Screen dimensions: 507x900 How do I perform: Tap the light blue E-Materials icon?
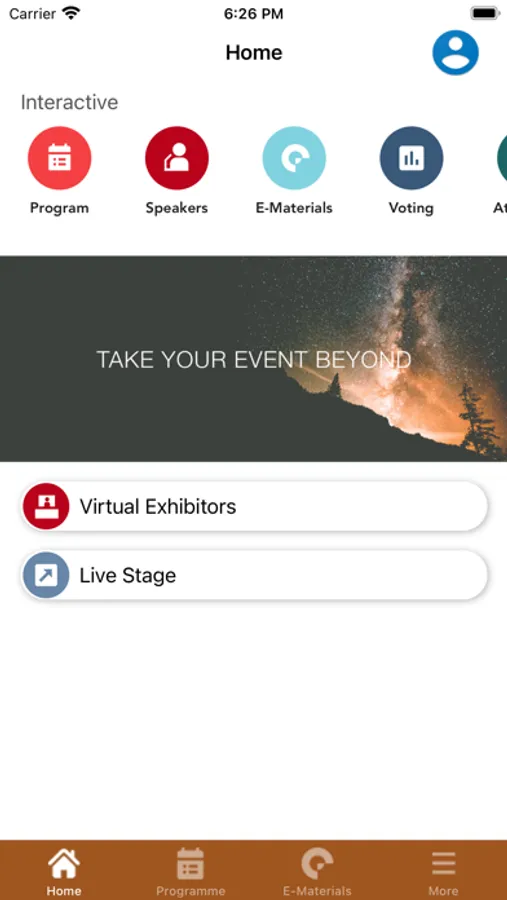(x=294, y=158)
